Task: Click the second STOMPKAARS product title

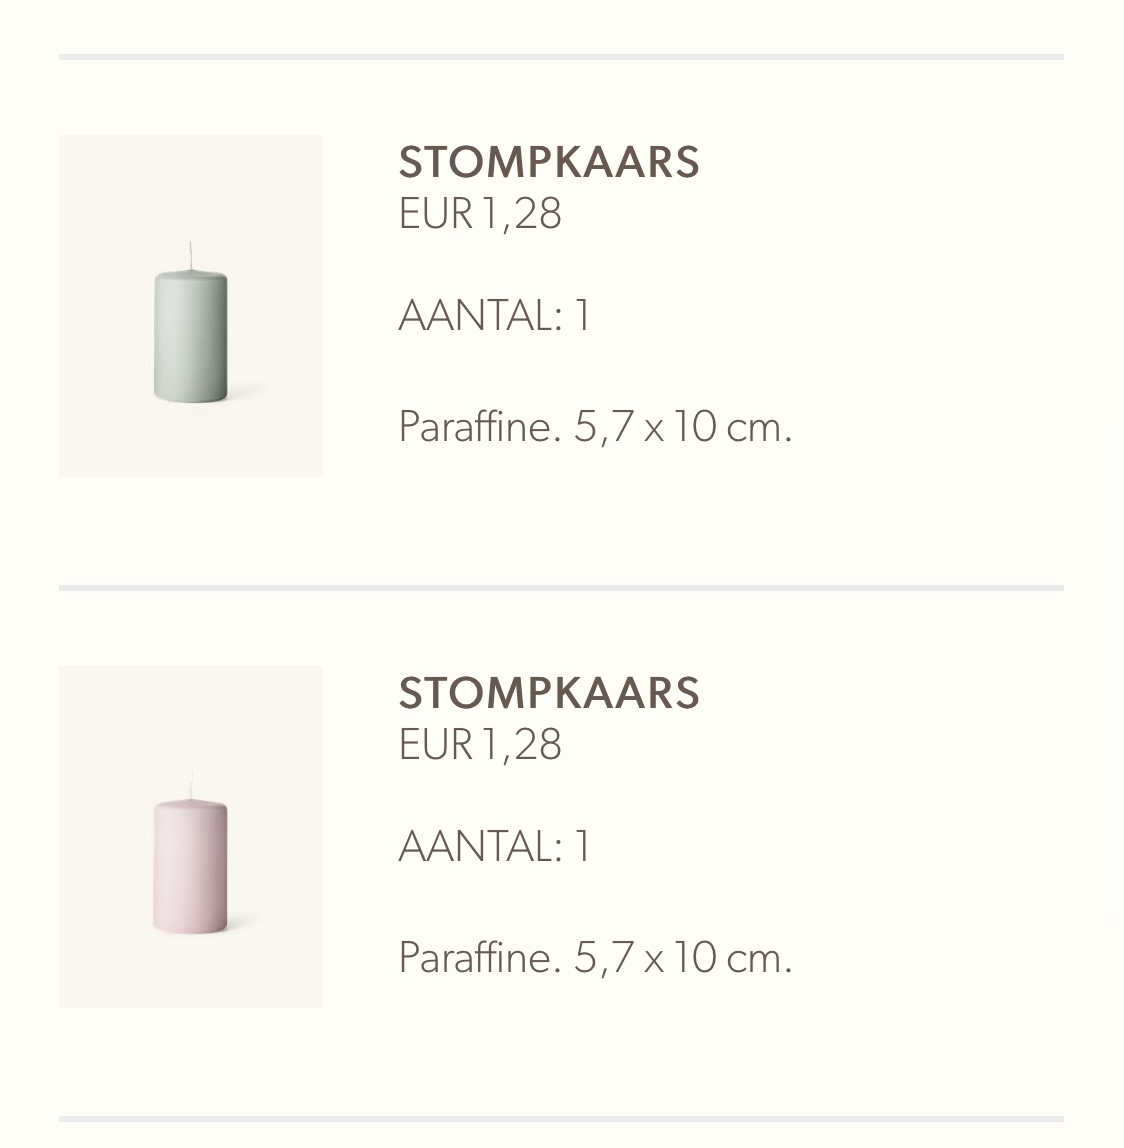Action: pos(549,693)
